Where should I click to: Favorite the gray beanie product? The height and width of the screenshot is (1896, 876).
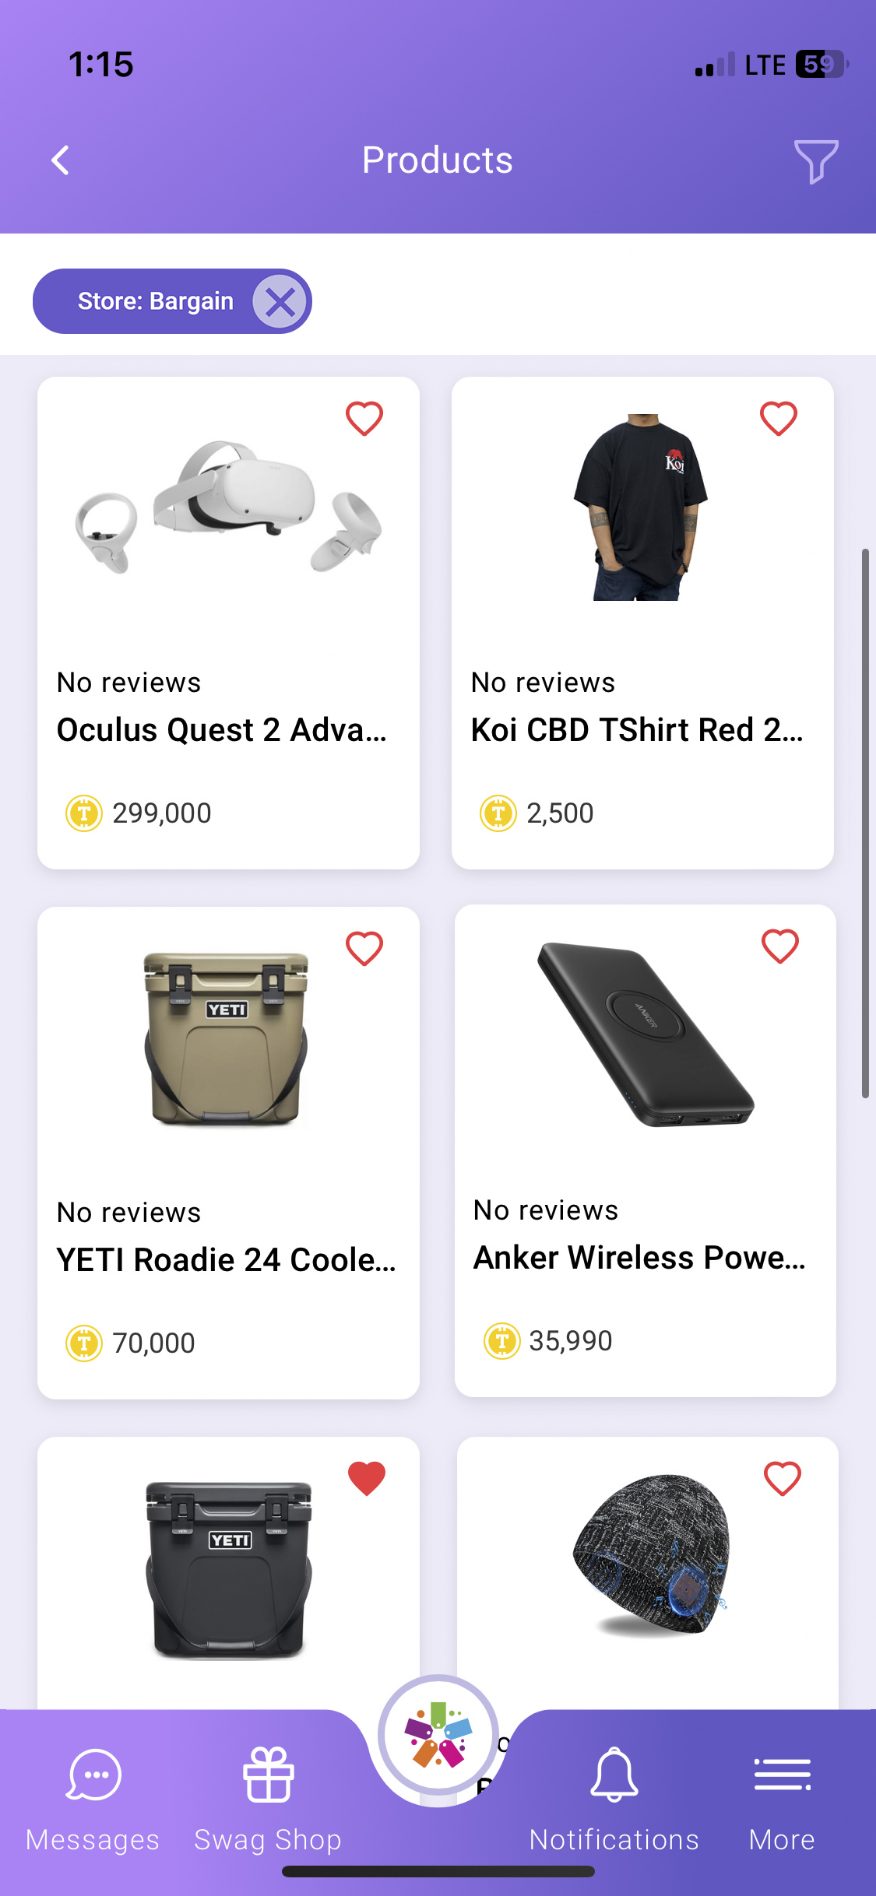click(782, 1478)
